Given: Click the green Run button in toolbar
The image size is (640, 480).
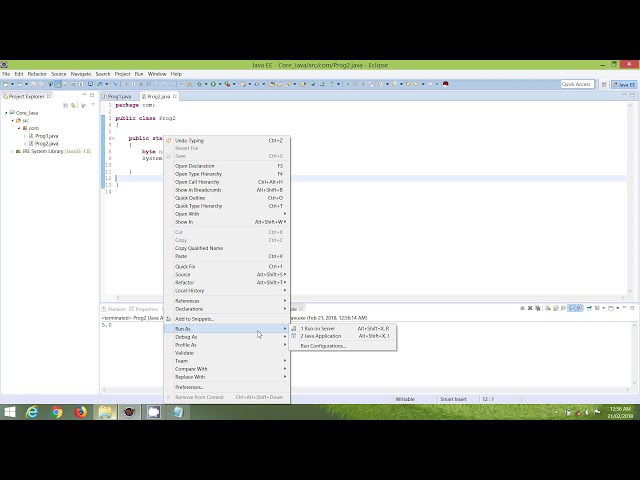Looking at the screenshot, I should pos(213,84).
